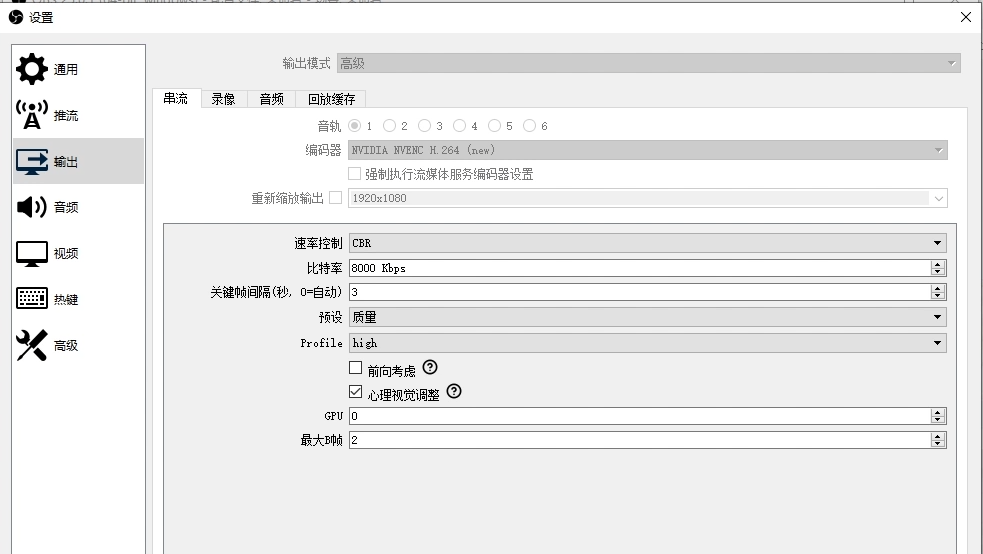Select audio track 6 radio button
Viewport: 983px width, 554px height.
click(530, 126)
